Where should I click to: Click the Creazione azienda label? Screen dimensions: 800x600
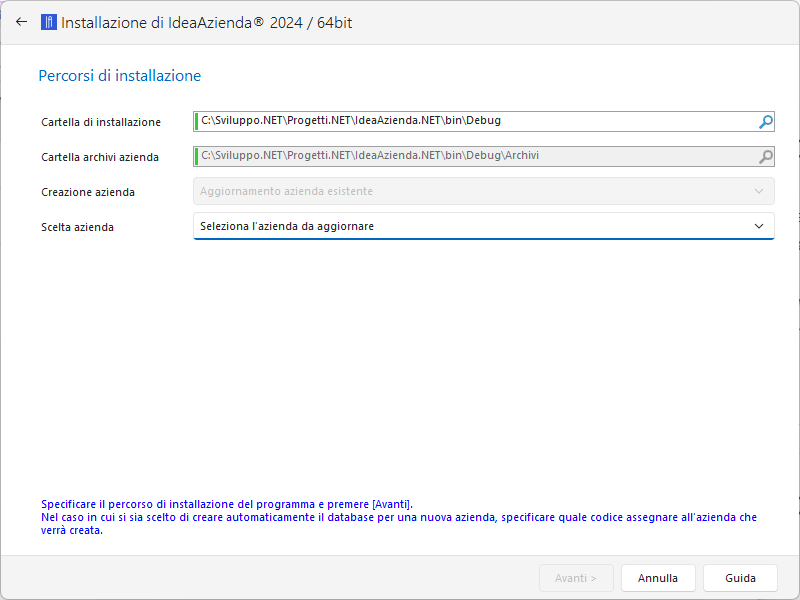click(88, 192)
